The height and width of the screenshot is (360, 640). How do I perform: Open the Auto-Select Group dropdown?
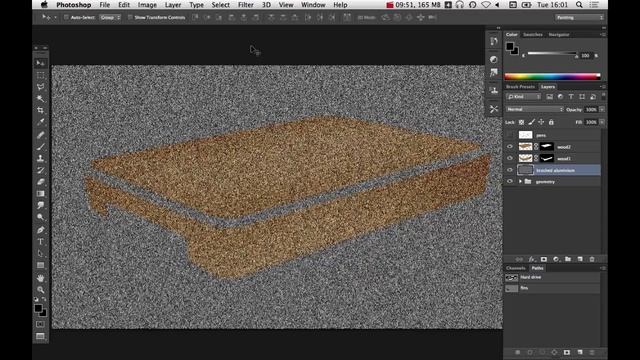coord(110,18)
